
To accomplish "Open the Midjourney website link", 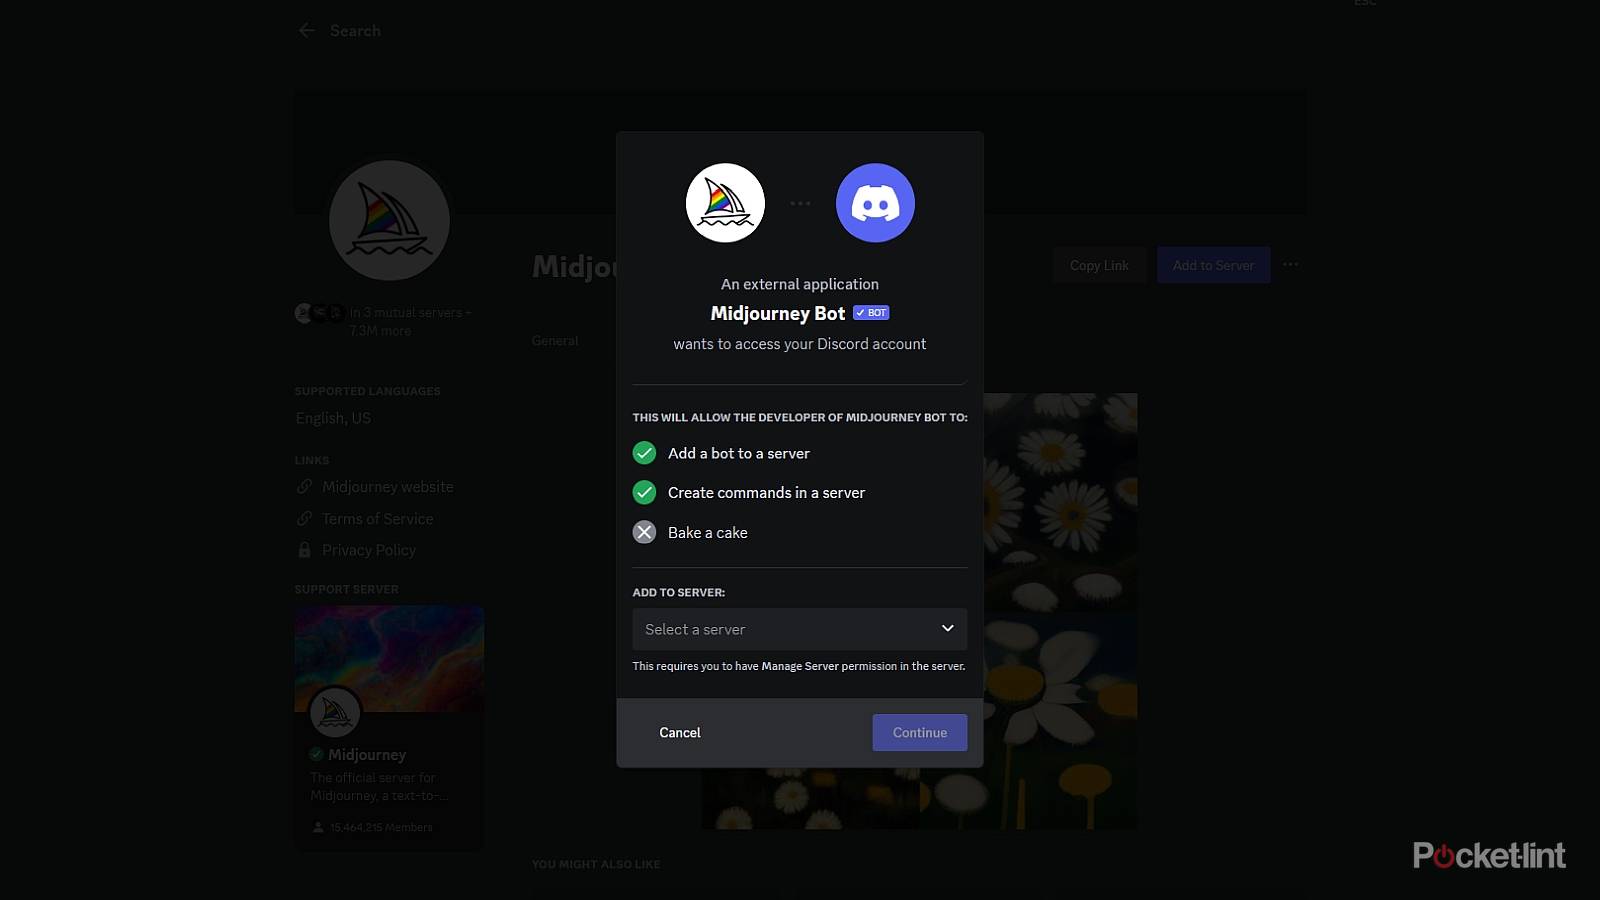I will (x=387, y=487).
